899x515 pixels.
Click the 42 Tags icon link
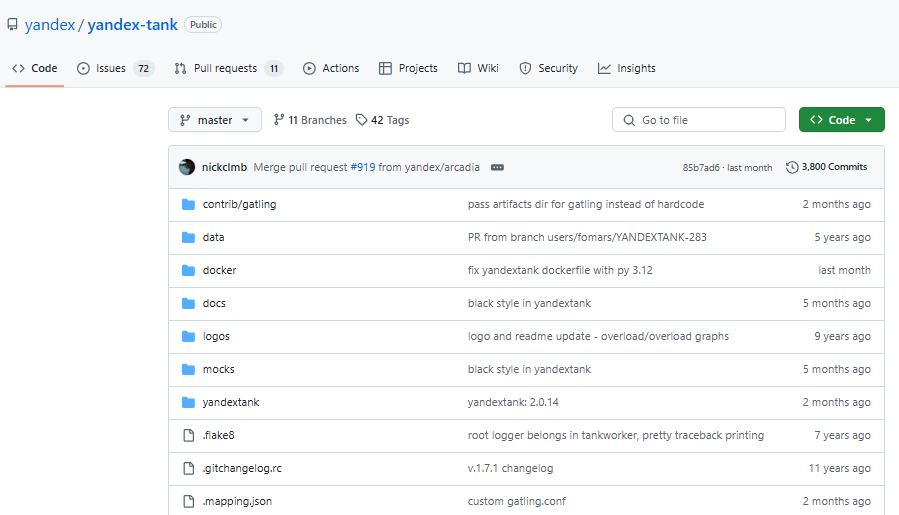click(361, 119)
